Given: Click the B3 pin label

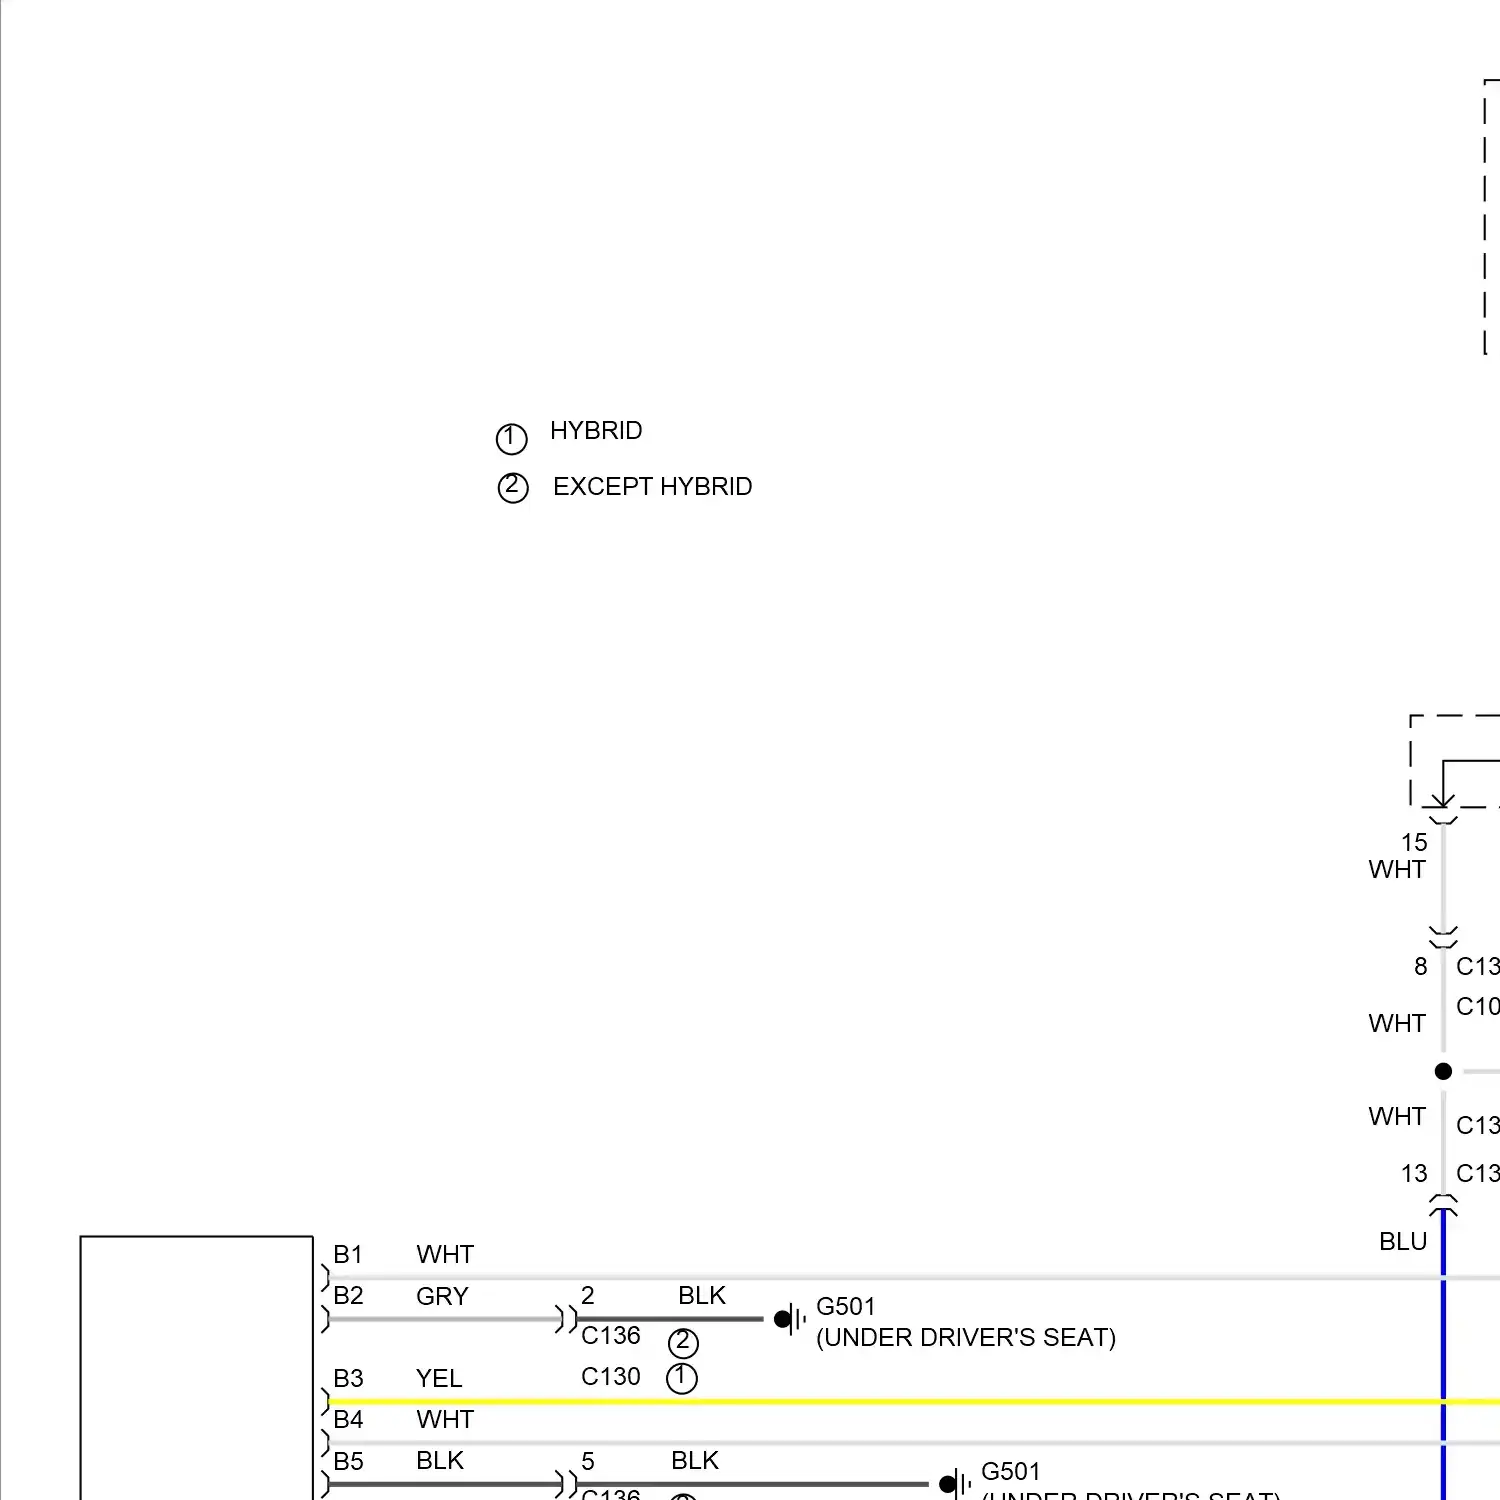Looking at the screenshot, I should tap(348, 1378).
